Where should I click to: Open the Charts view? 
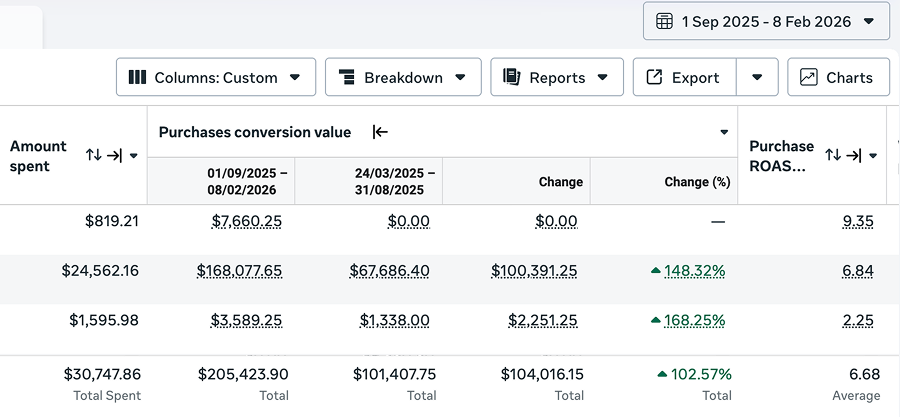[838, 77]
